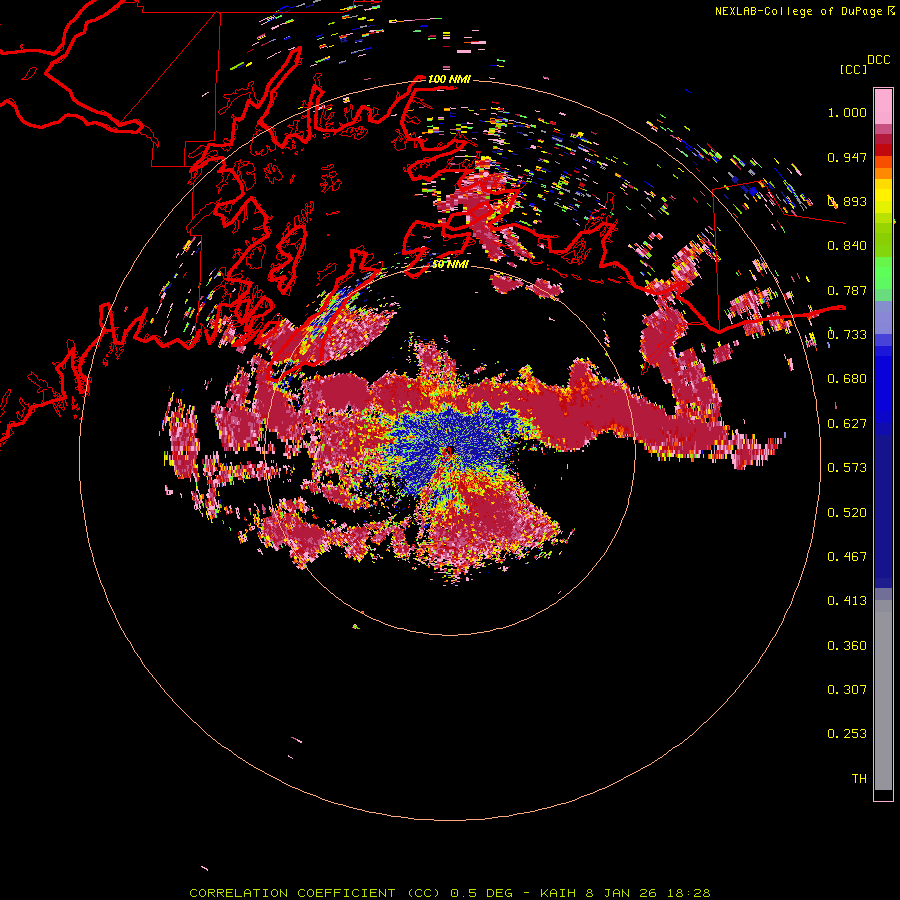Select the 0.840 scale label
Image resolution: width=900 pixels, height=900 pixels.
point(847,246)
